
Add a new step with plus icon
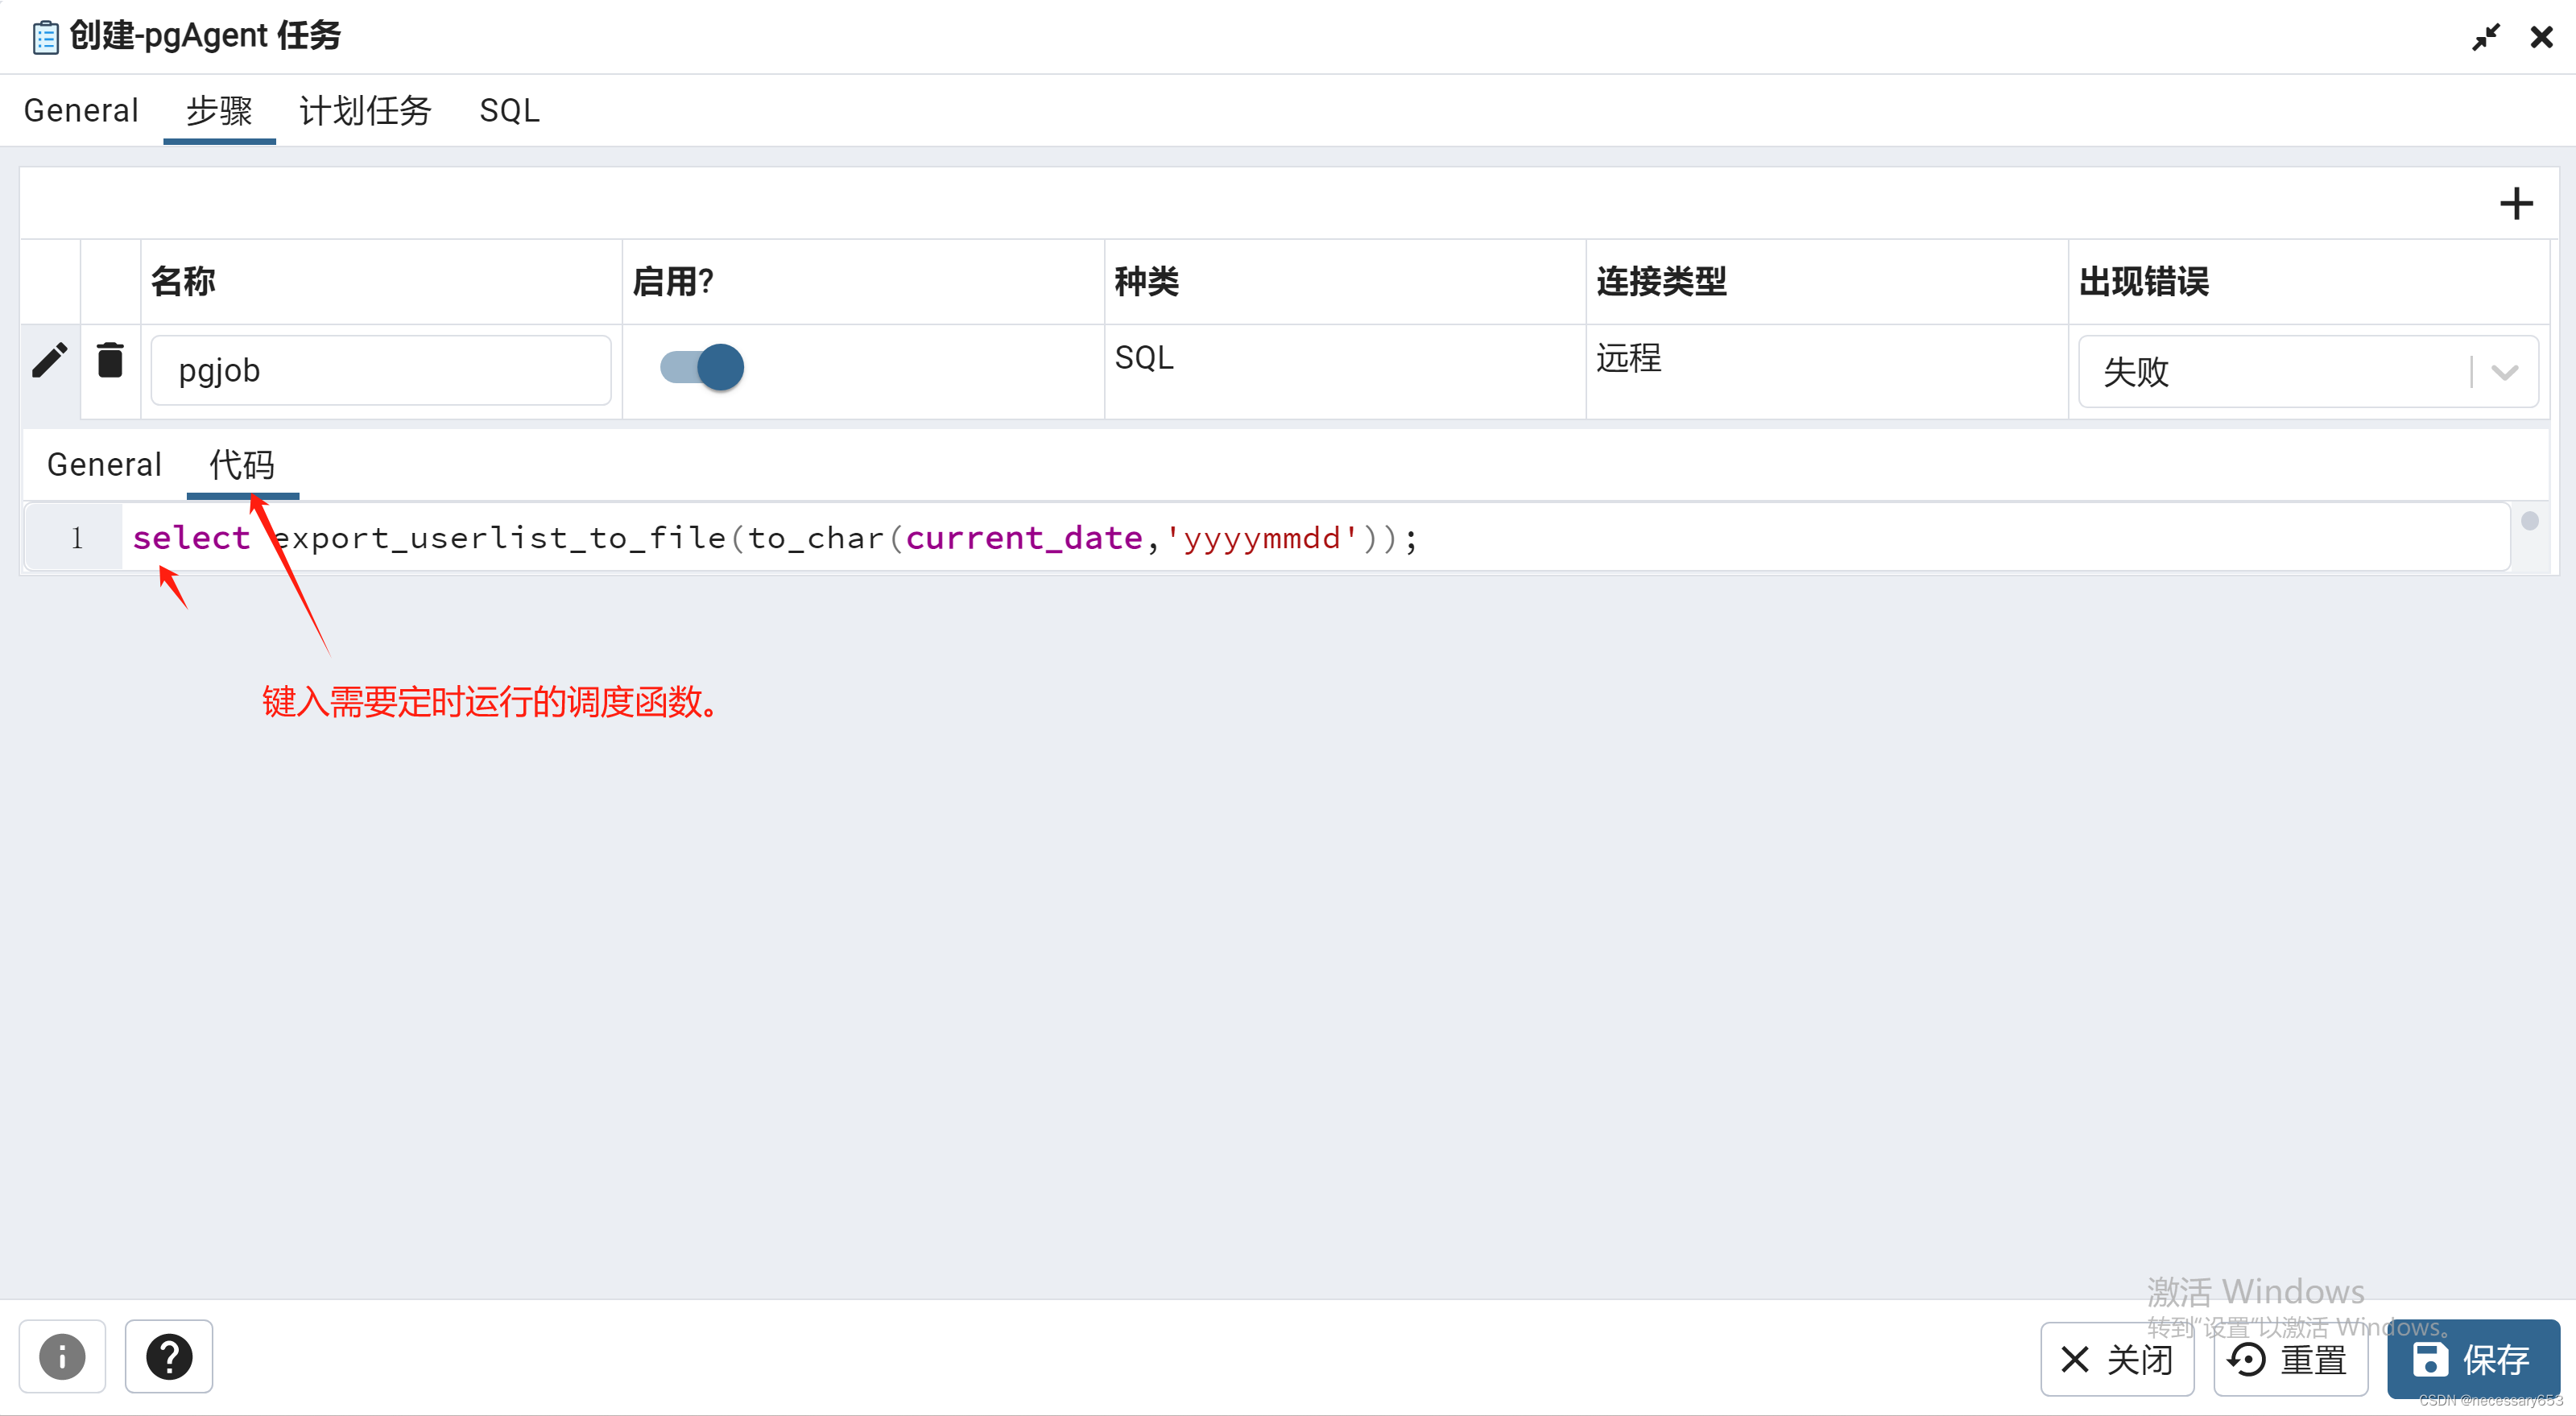(x=2516, y=204)
